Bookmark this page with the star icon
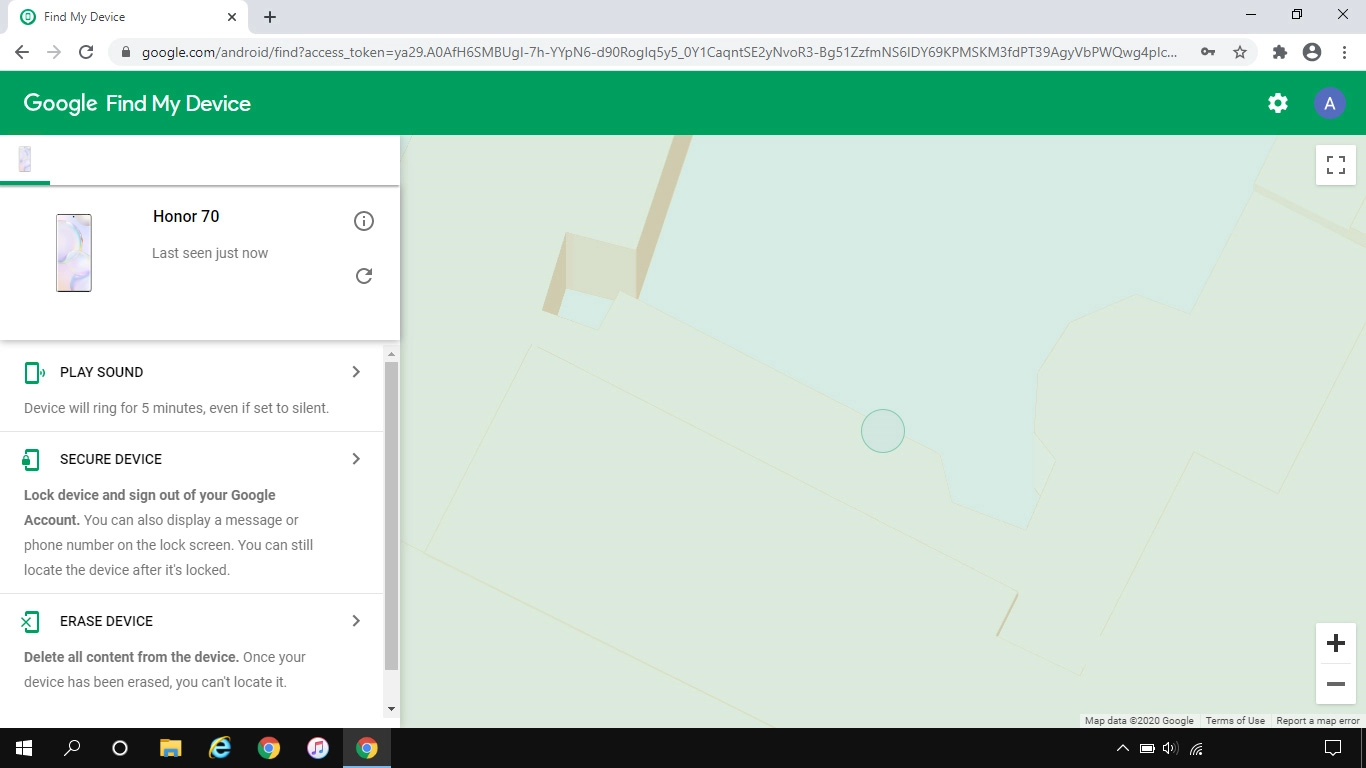This screenshot has width=1366, height=768. (x=1240, y=52)
